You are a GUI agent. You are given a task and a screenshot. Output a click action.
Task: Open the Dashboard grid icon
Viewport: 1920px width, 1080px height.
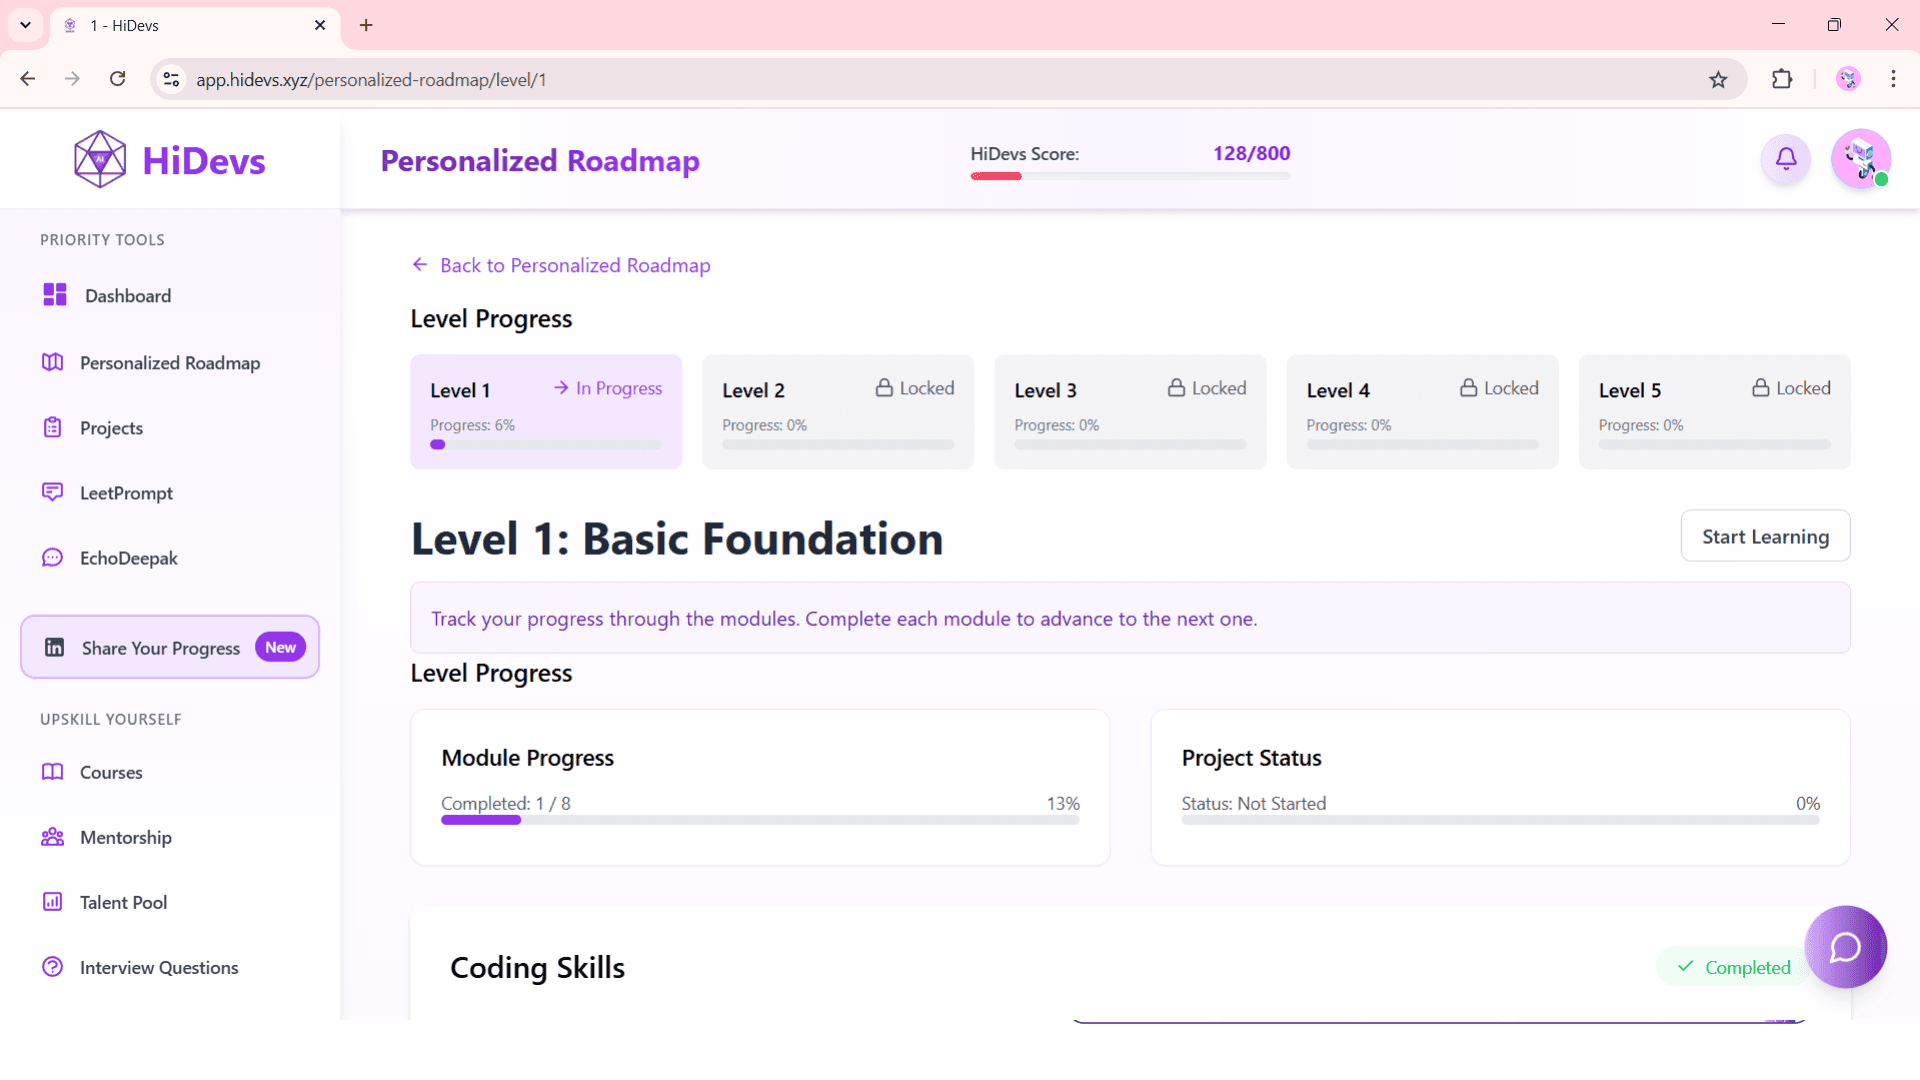pyautogui.click(x=55, y=294)
